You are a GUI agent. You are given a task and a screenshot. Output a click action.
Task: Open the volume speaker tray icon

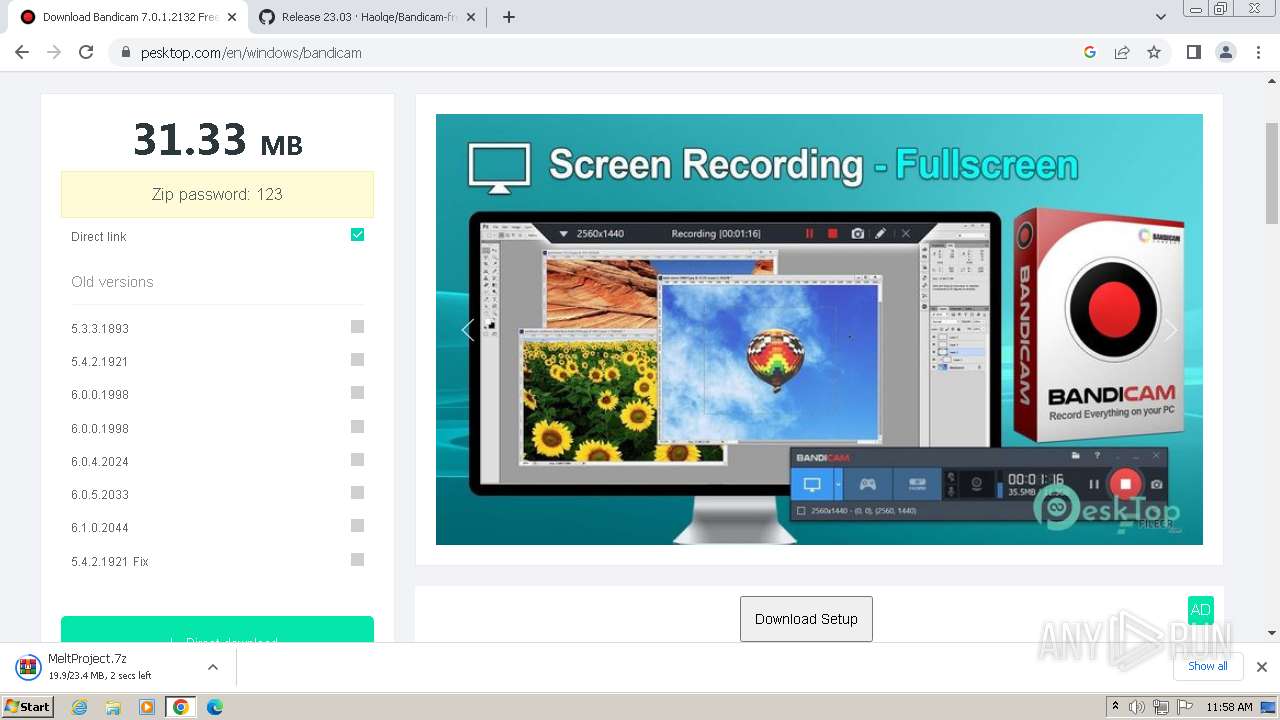coord(1137,707)
